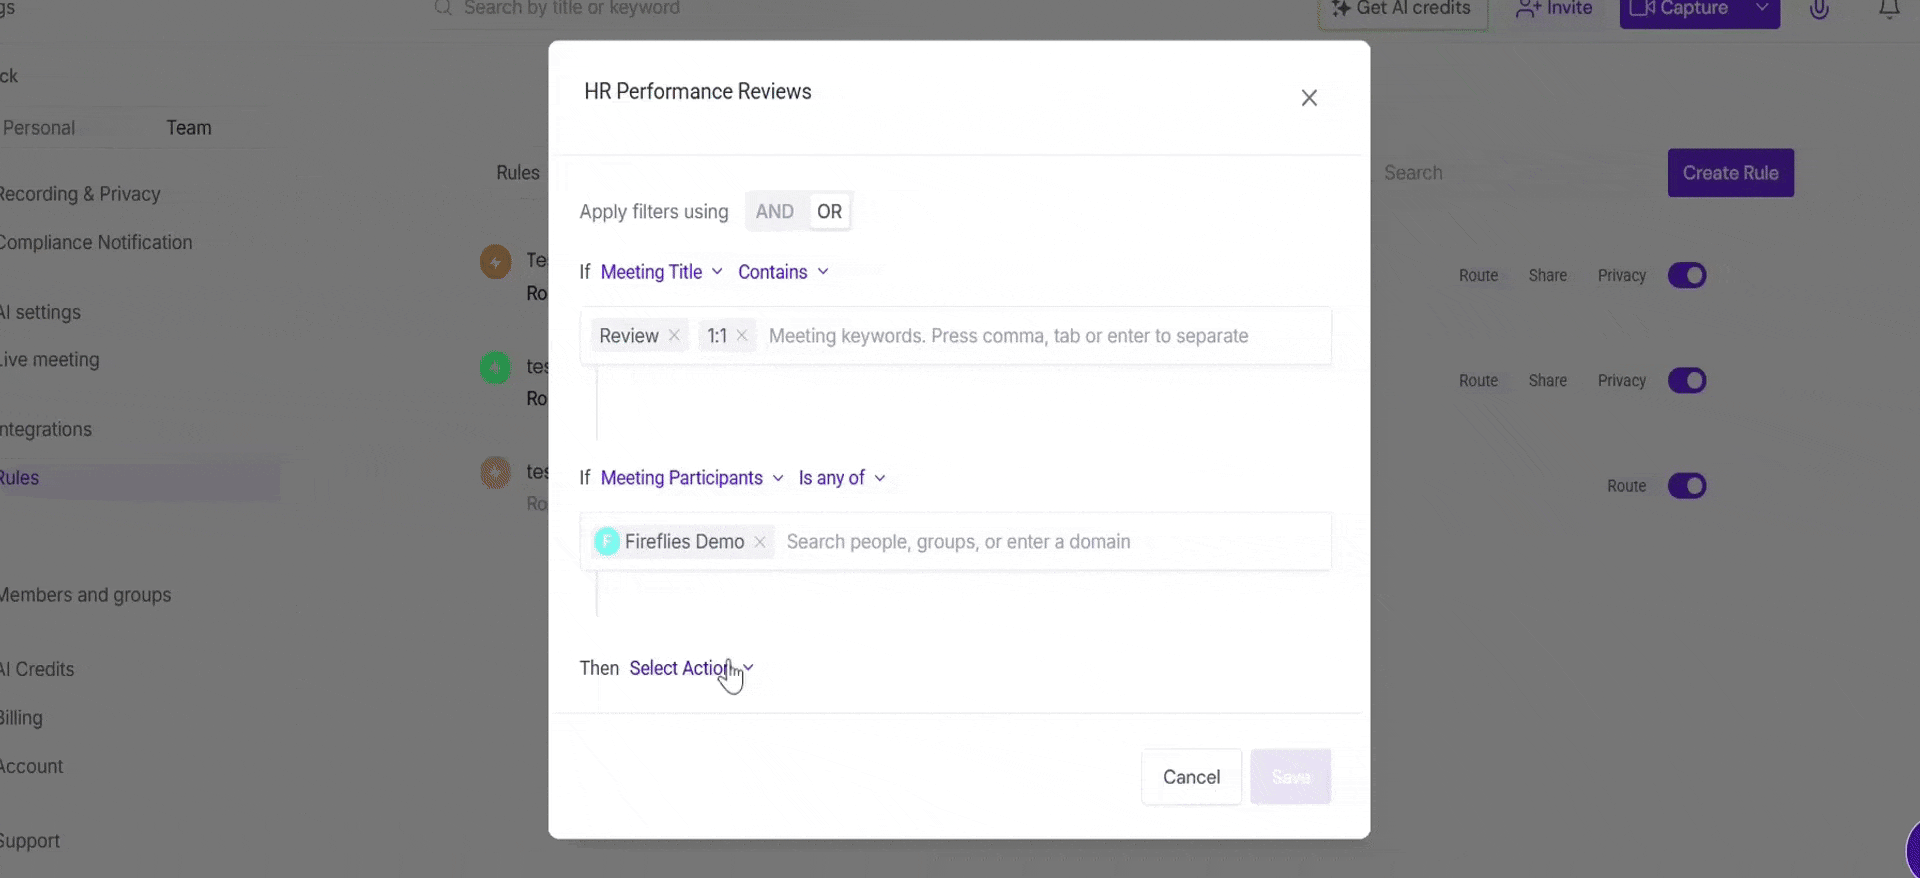The height and width of the screenshot is (878, 1920).
Task: Open Billing page
Action: (x=21, y=718)
